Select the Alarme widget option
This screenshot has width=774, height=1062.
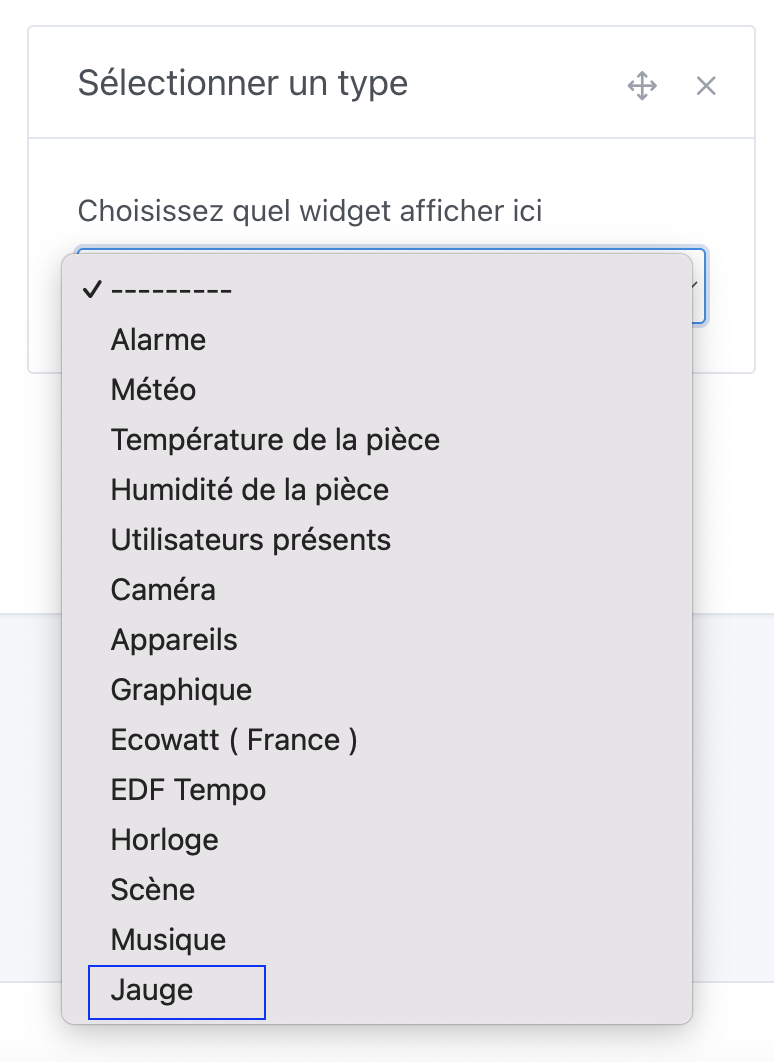[158, 339]
